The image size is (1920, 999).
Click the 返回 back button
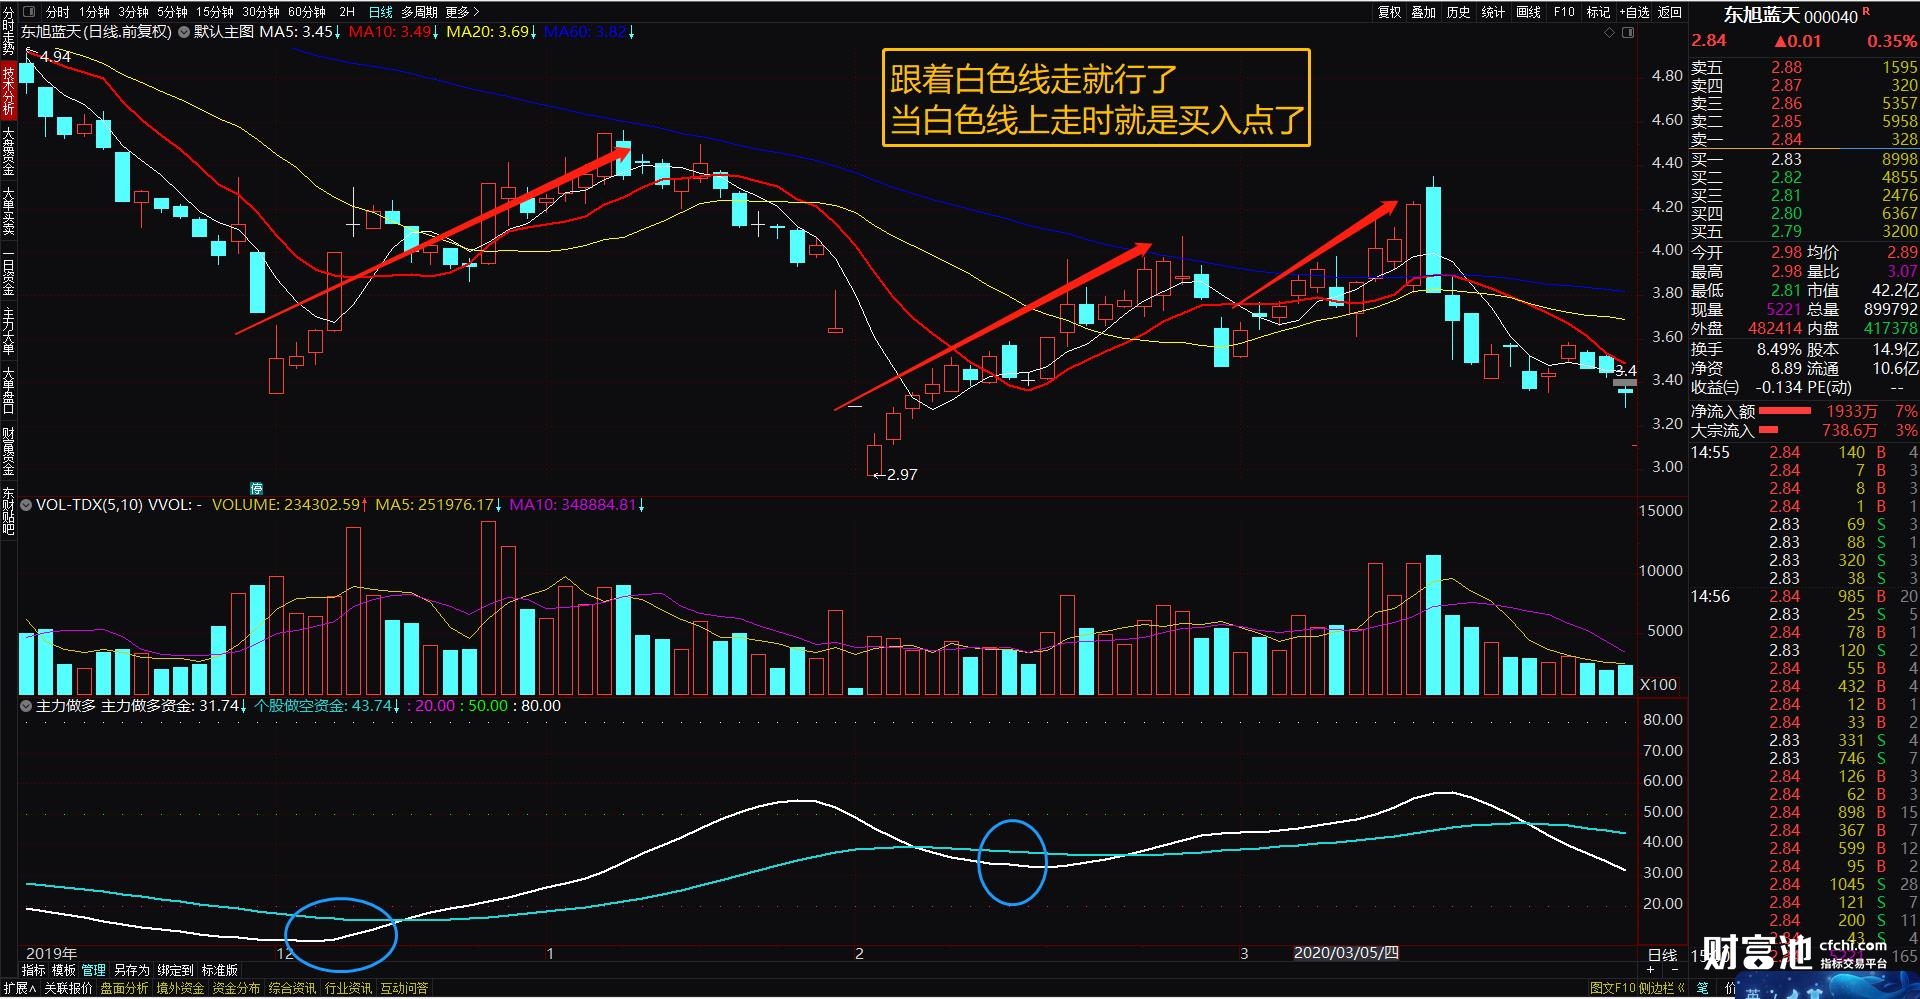tap(1670, 12)
